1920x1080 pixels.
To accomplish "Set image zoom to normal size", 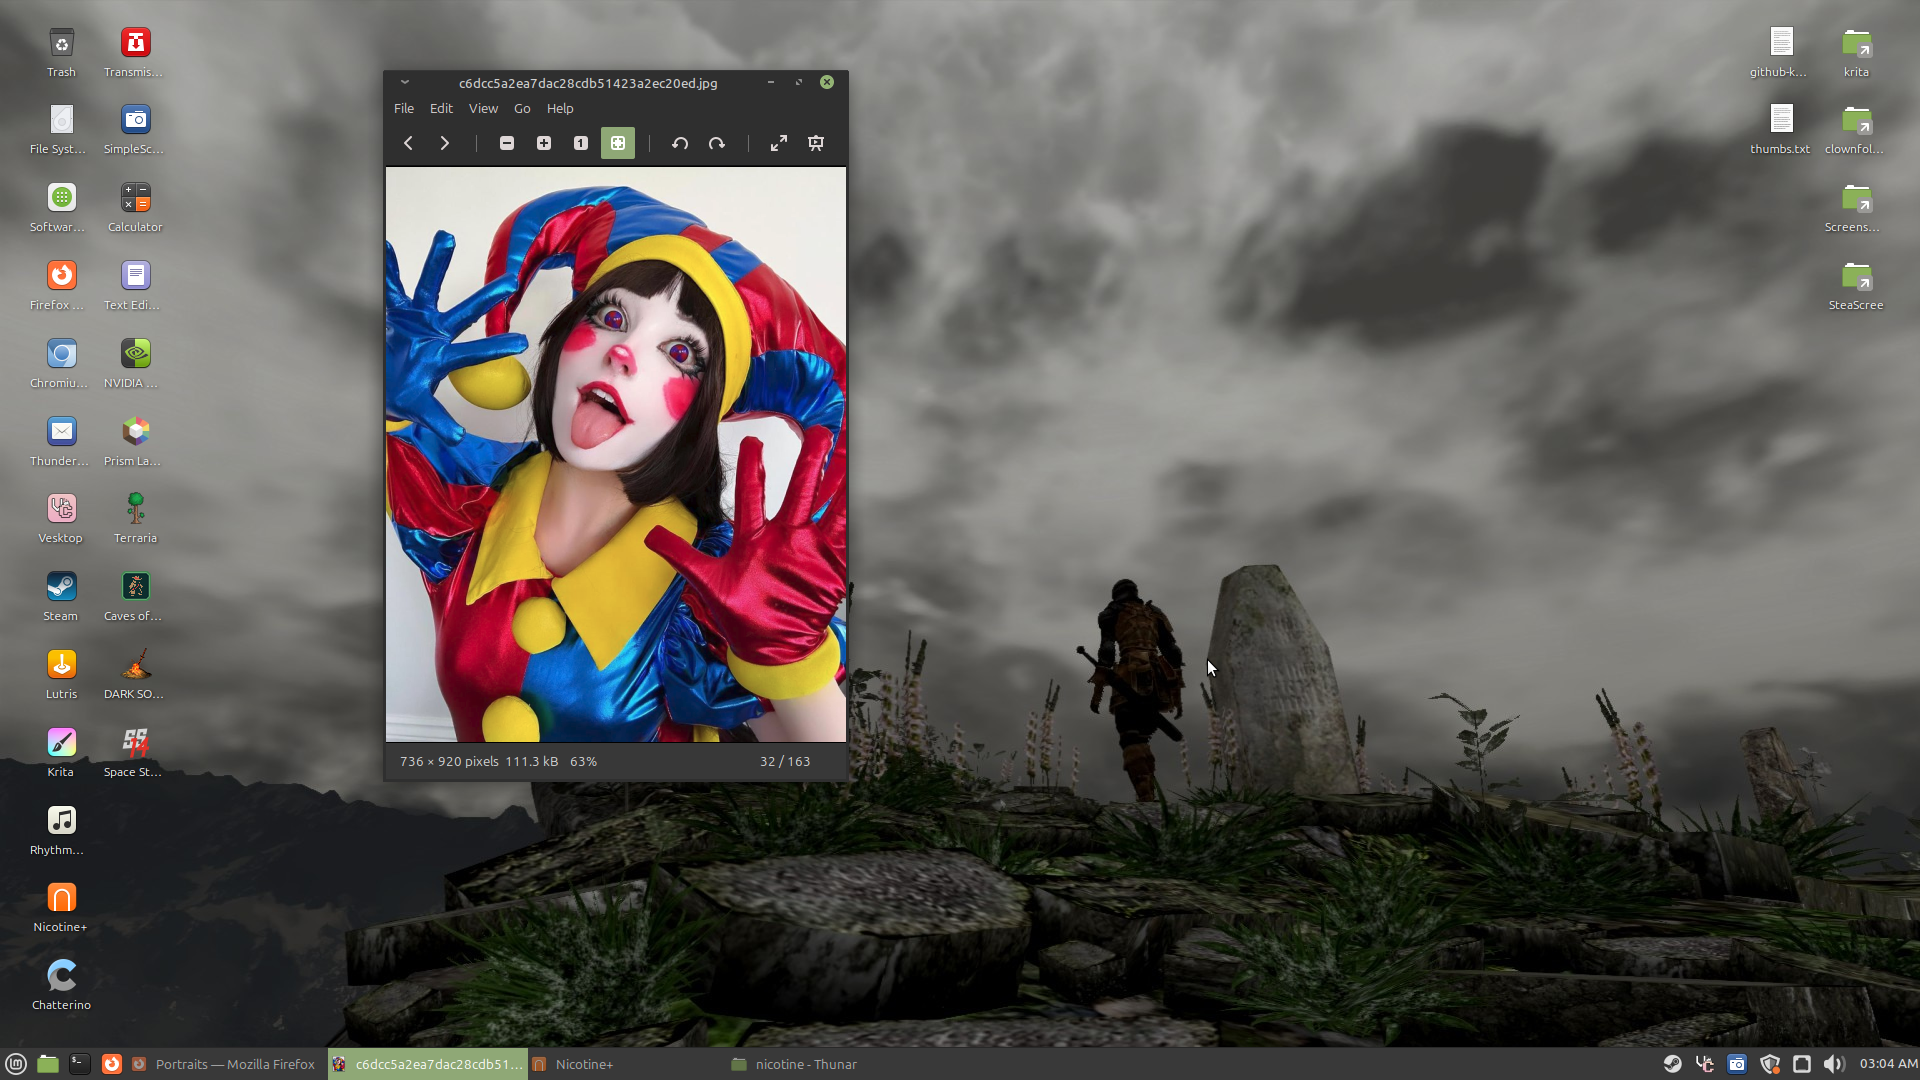I will click(581, 143).
